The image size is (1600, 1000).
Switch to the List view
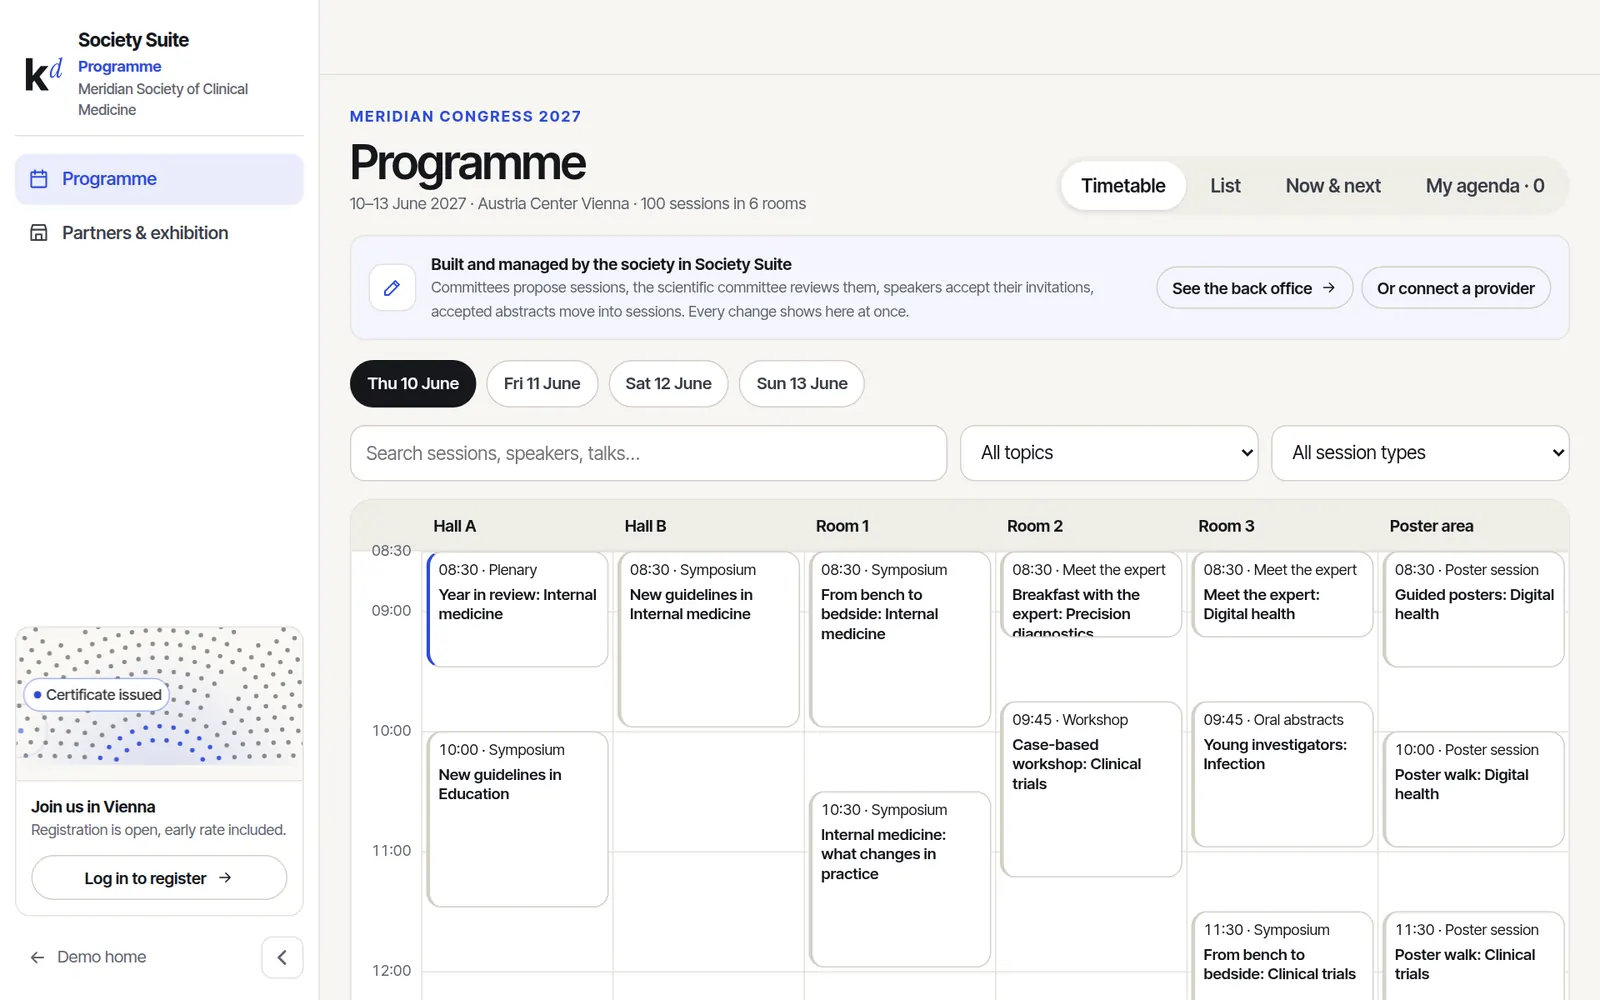[1225, 186]
